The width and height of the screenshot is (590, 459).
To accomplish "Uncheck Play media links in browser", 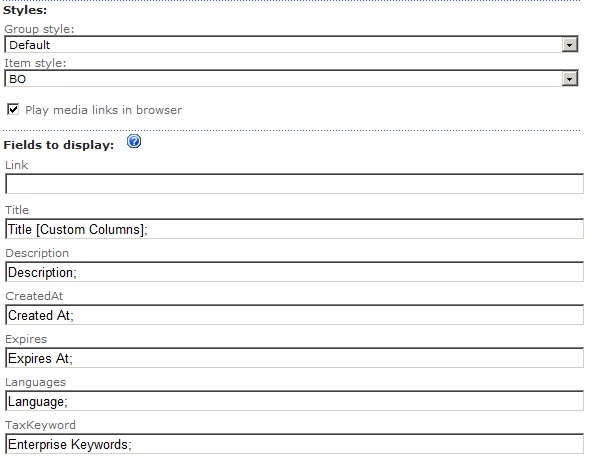I will point(13,109).
